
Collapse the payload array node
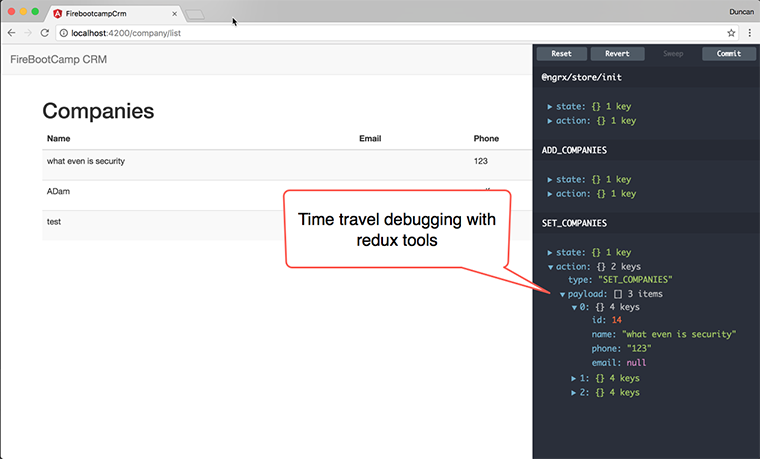point(561,294)
